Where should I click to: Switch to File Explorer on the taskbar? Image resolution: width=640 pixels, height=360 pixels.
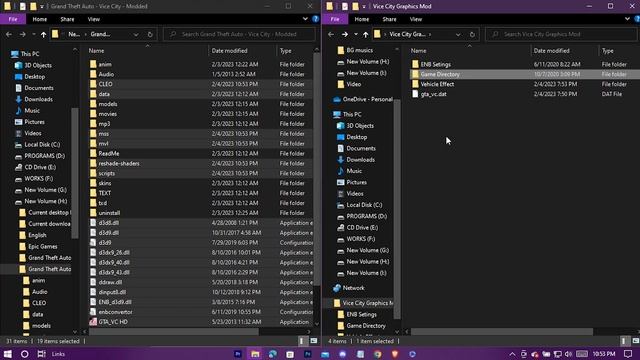click(255, 354)
